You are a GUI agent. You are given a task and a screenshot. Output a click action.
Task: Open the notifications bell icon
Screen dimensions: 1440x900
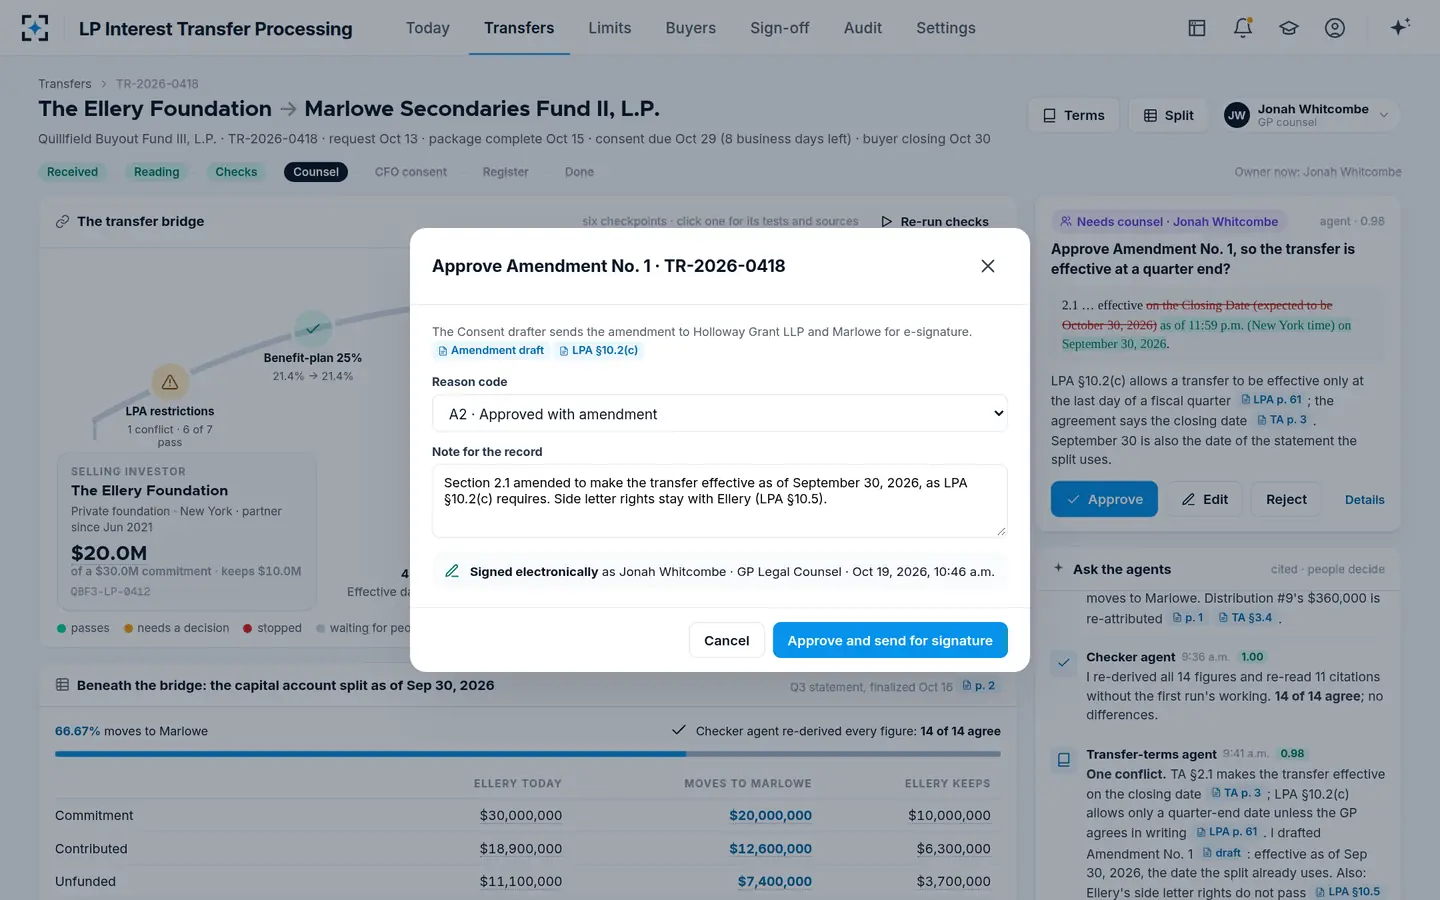coord(1243,28)
